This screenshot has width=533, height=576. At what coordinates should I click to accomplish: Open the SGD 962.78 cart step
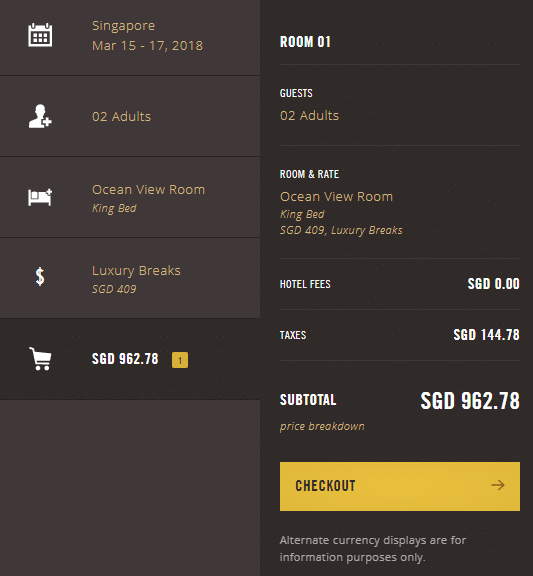pos(130,359)
